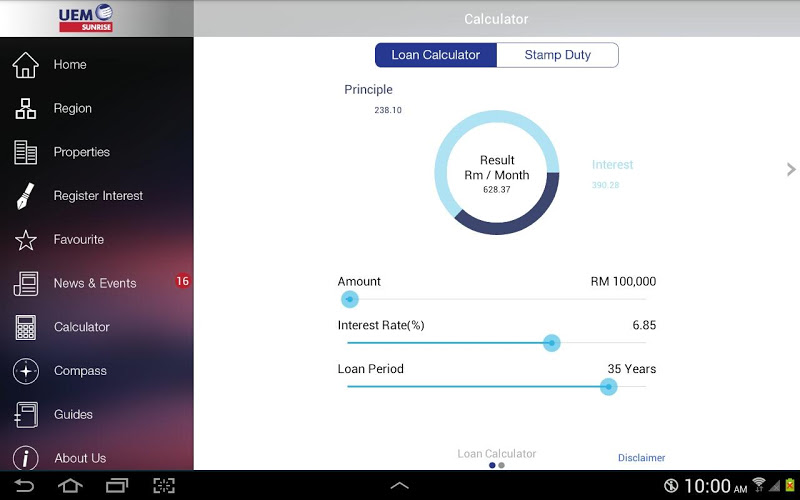Open the Compass icon
This screenshot has width=800, height=500.
pos(26,371)
